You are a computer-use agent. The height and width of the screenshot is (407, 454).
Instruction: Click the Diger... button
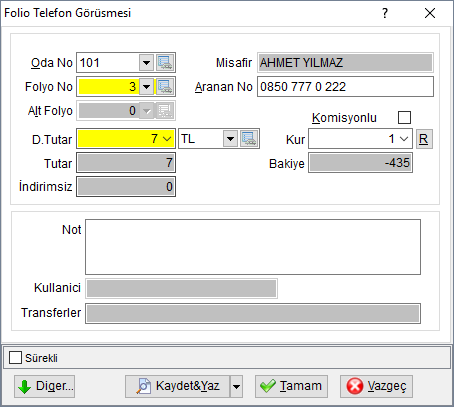pos(44,386)
